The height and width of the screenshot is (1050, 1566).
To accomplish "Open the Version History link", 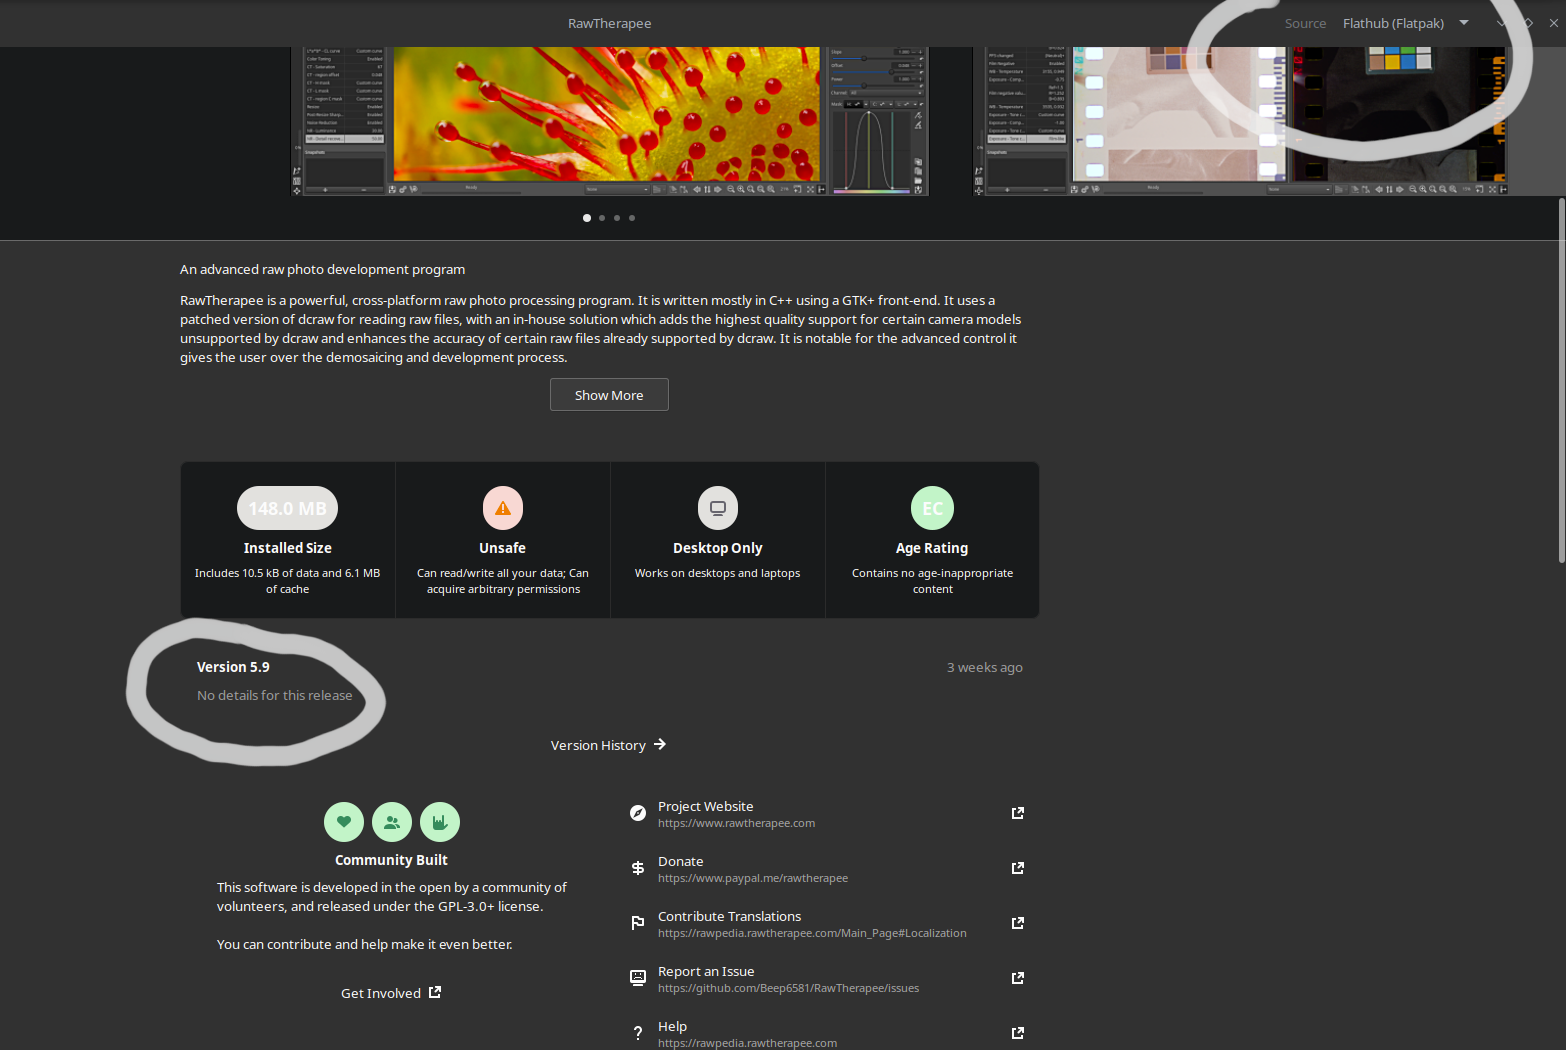I will [x=608, y=745].
